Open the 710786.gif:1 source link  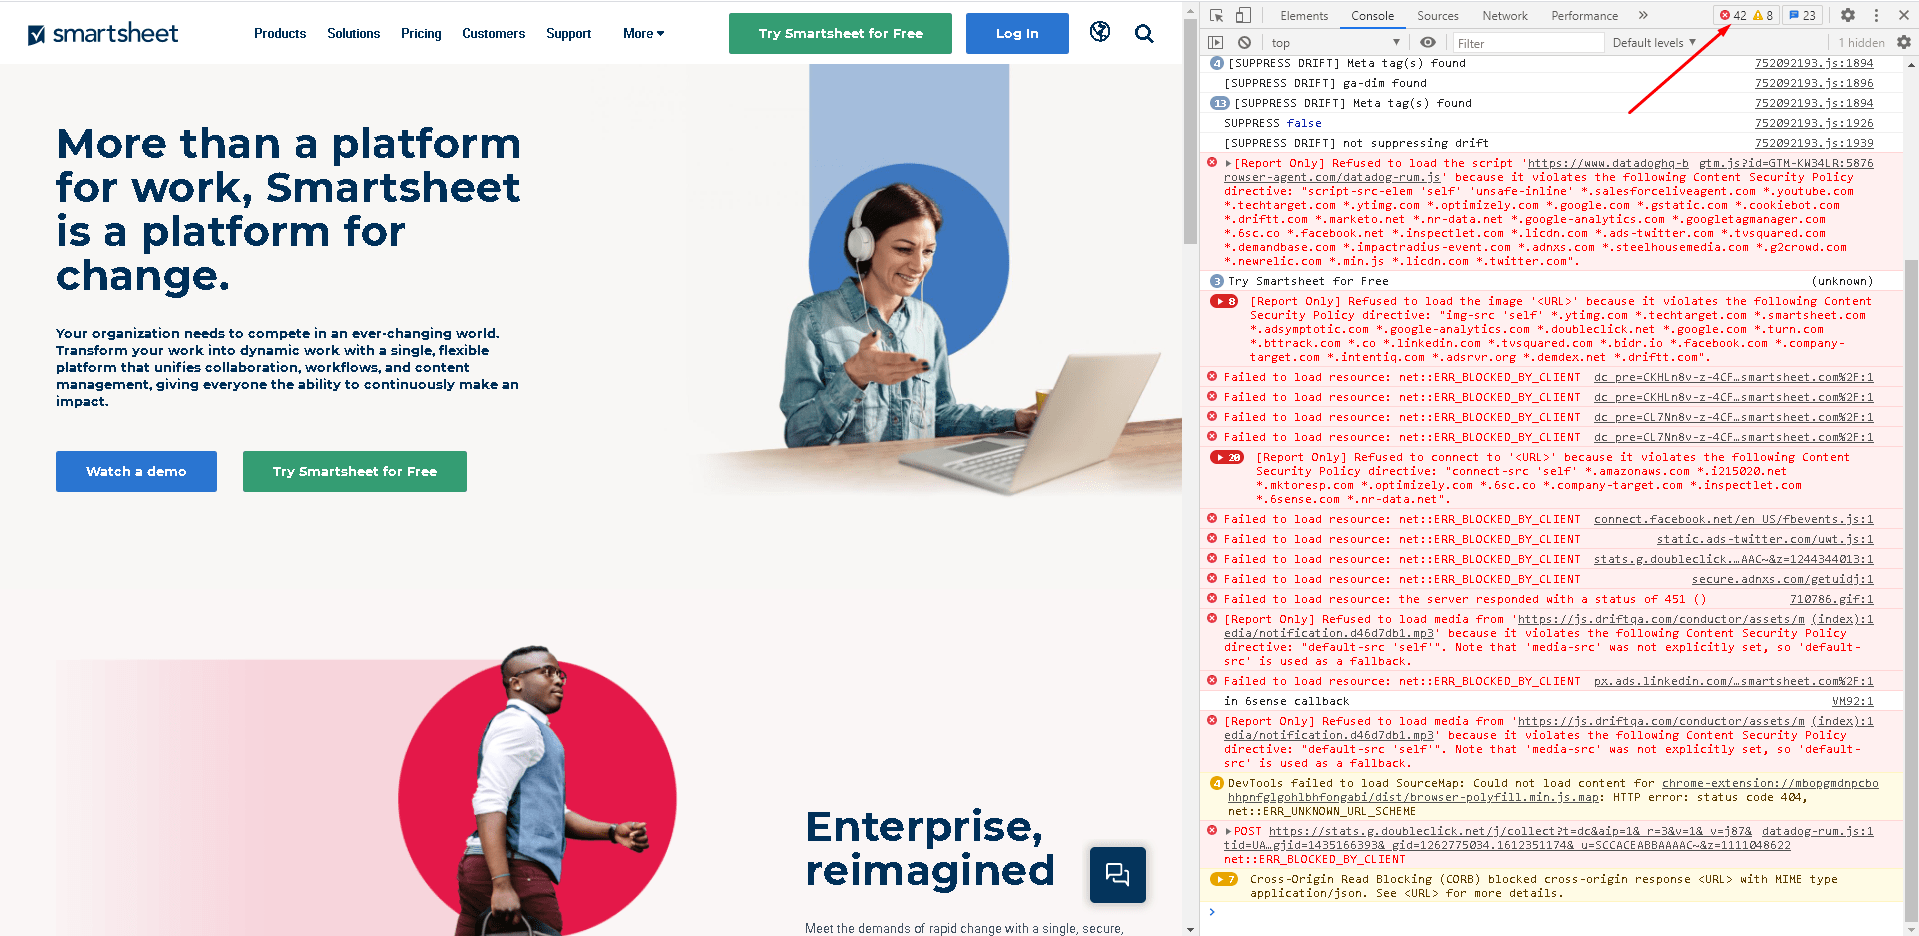click(x=1831, y=599)
